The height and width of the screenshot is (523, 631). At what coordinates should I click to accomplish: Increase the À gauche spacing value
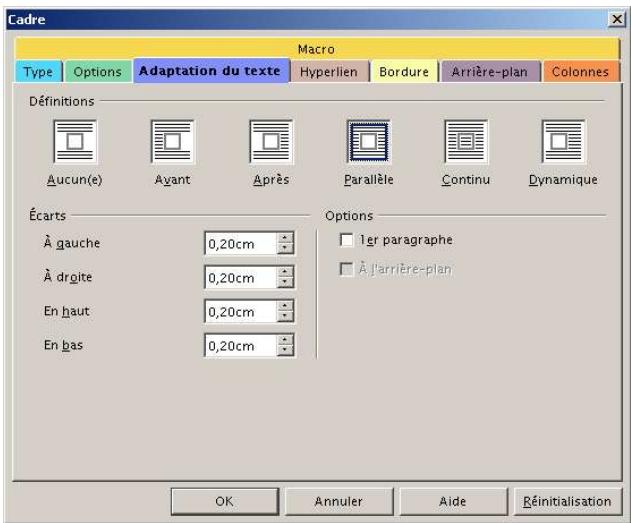click(285, 238)
